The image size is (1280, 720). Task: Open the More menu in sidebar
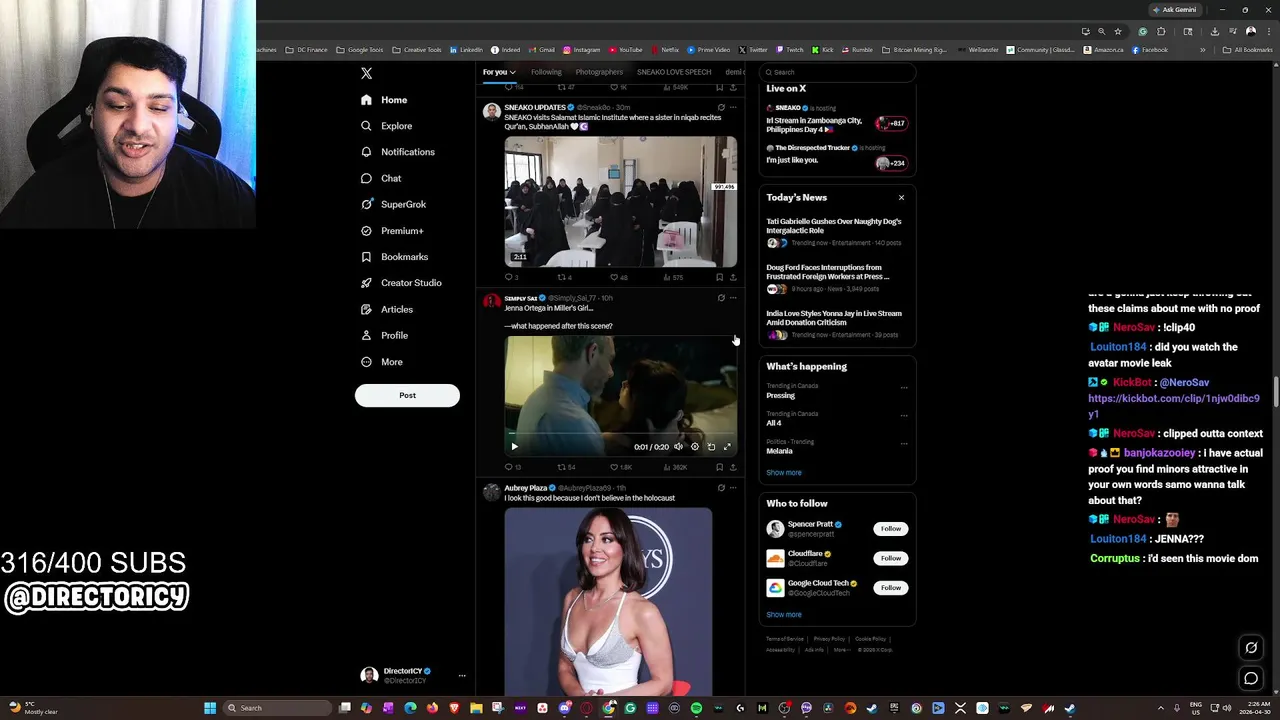pyautogui.click(x=381, y=362)
